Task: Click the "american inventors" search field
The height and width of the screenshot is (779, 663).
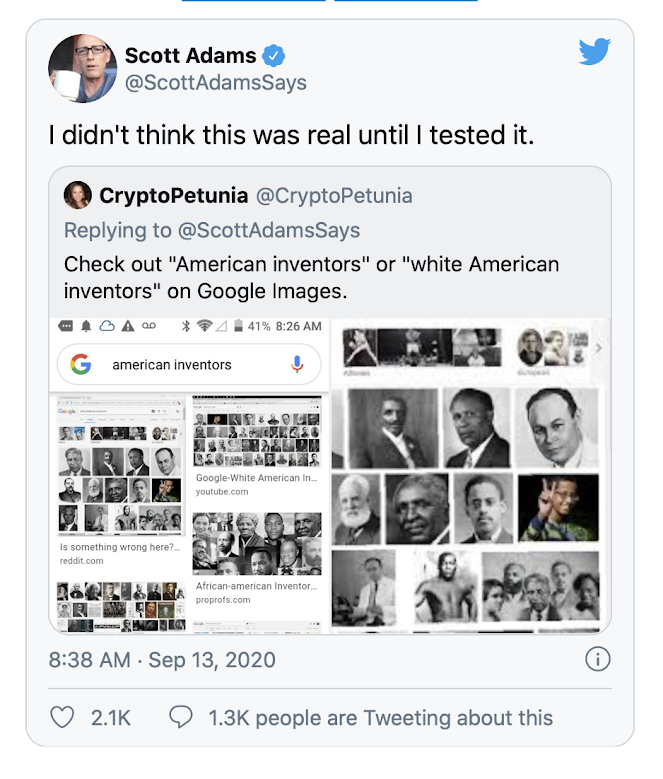Action: pos(180,365)
